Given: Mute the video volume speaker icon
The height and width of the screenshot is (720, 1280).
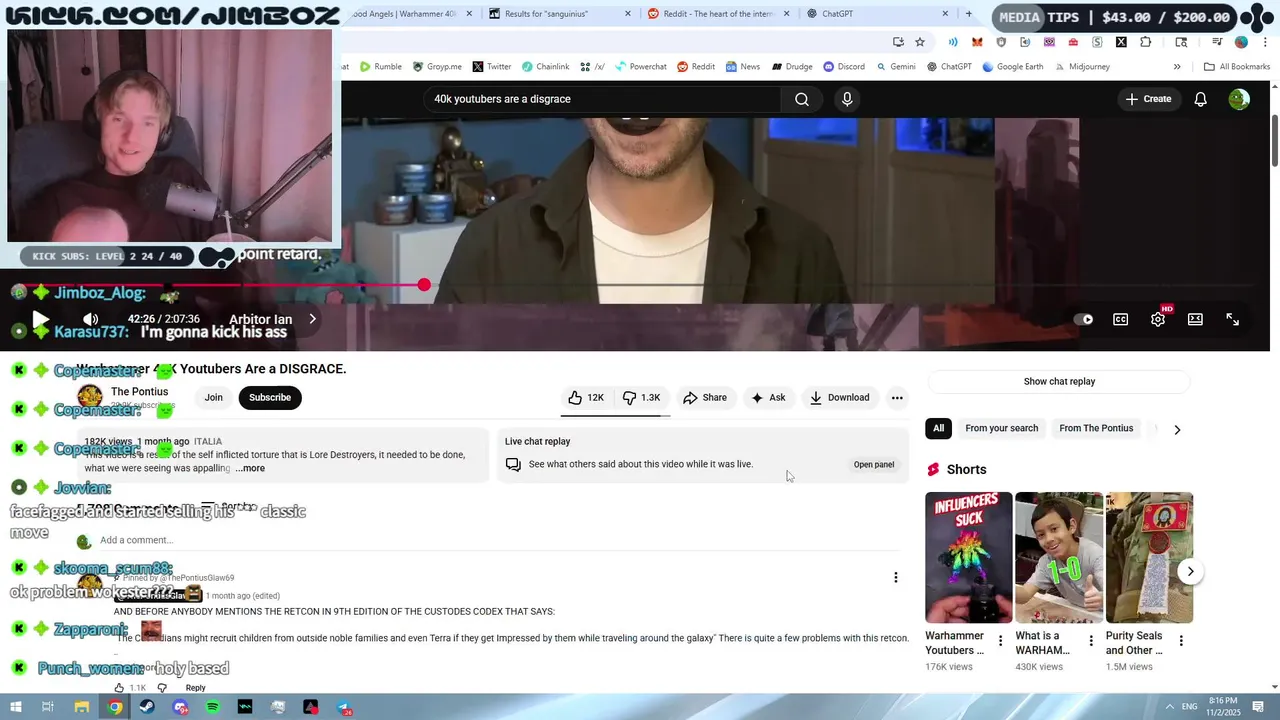Looking at the screenshot, I should (x=90, y=320).
